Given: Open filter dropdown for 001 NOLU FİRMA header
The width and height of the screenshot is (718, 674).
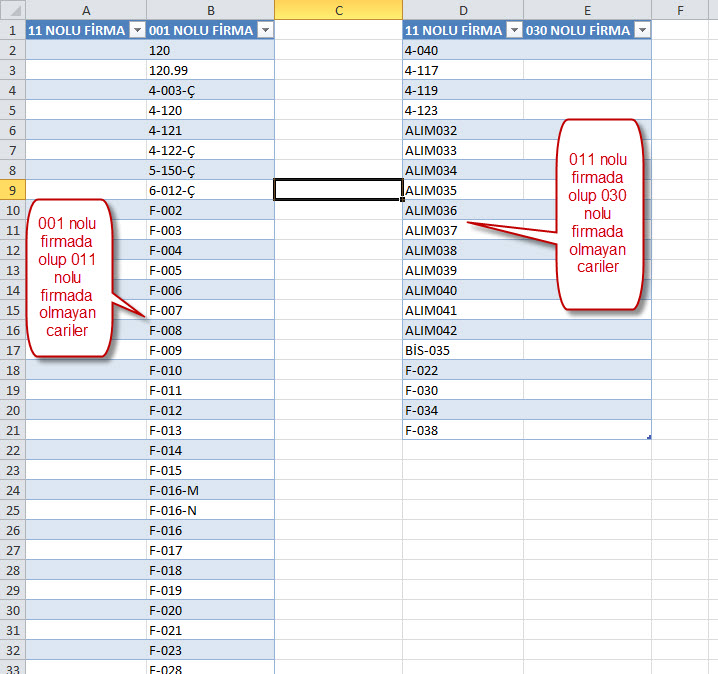Looking at the screenshot, I should click(265, 30).
